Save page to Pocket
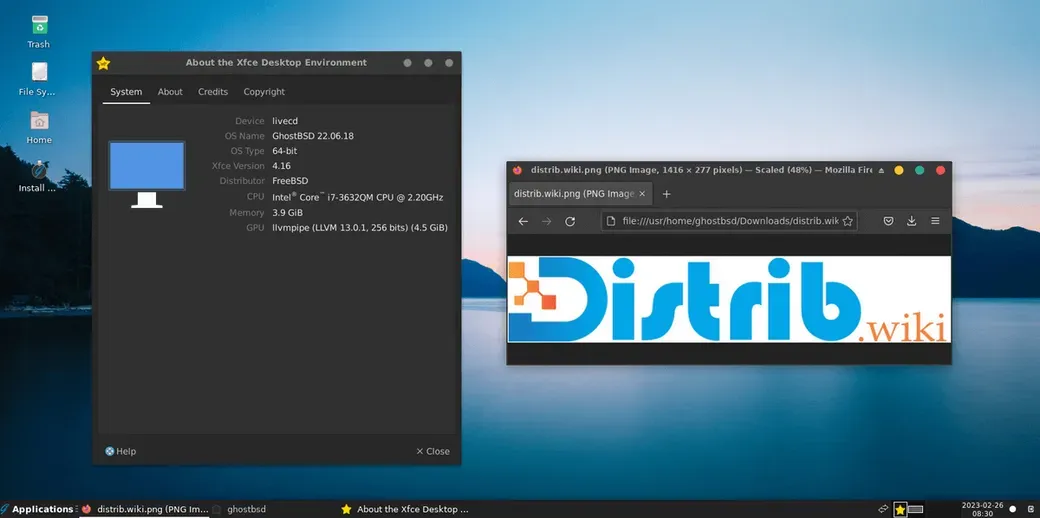Viewport: 1040px width, 518px height. (888, 221)
